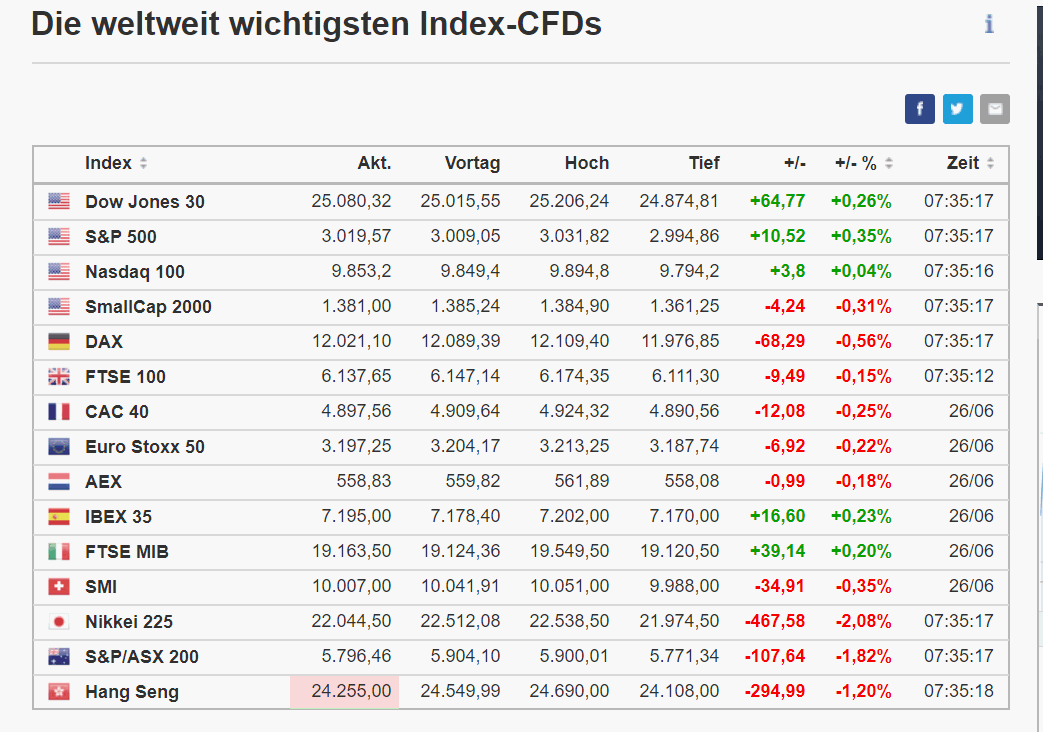Click the Swiss flag beside SMI
Image resolution: width=1043 pixels, height=732 pixels.
click(x=59, y=587)
